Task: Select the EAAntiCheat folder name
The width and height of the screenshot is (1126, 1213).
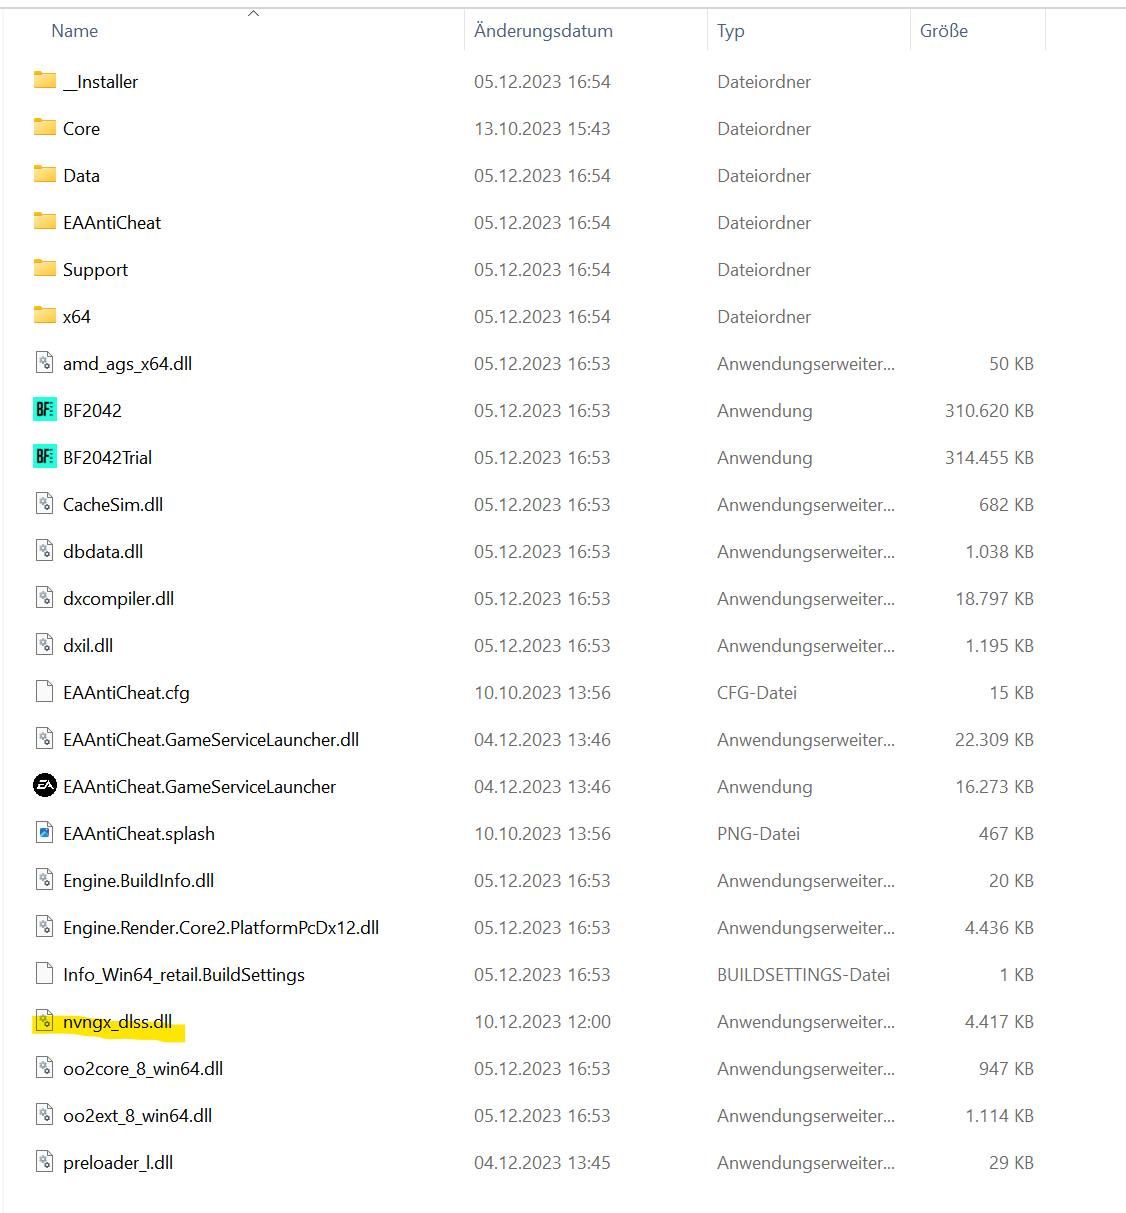Action: point(112,223)
